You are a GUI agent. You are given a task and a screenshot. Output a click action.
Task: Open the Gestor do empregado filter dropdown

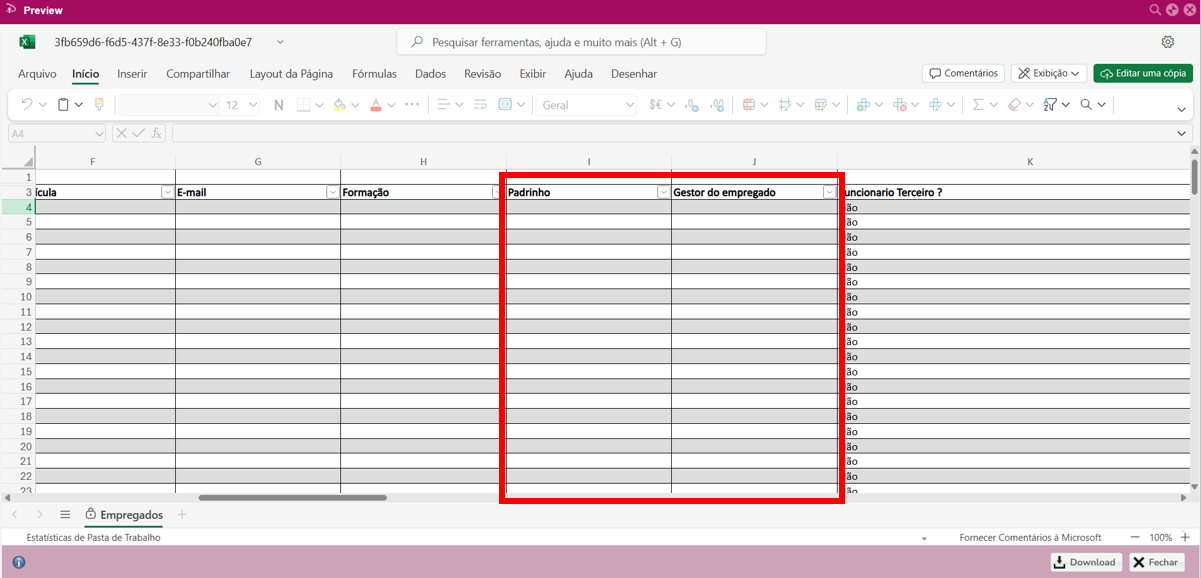click(829, 192)
